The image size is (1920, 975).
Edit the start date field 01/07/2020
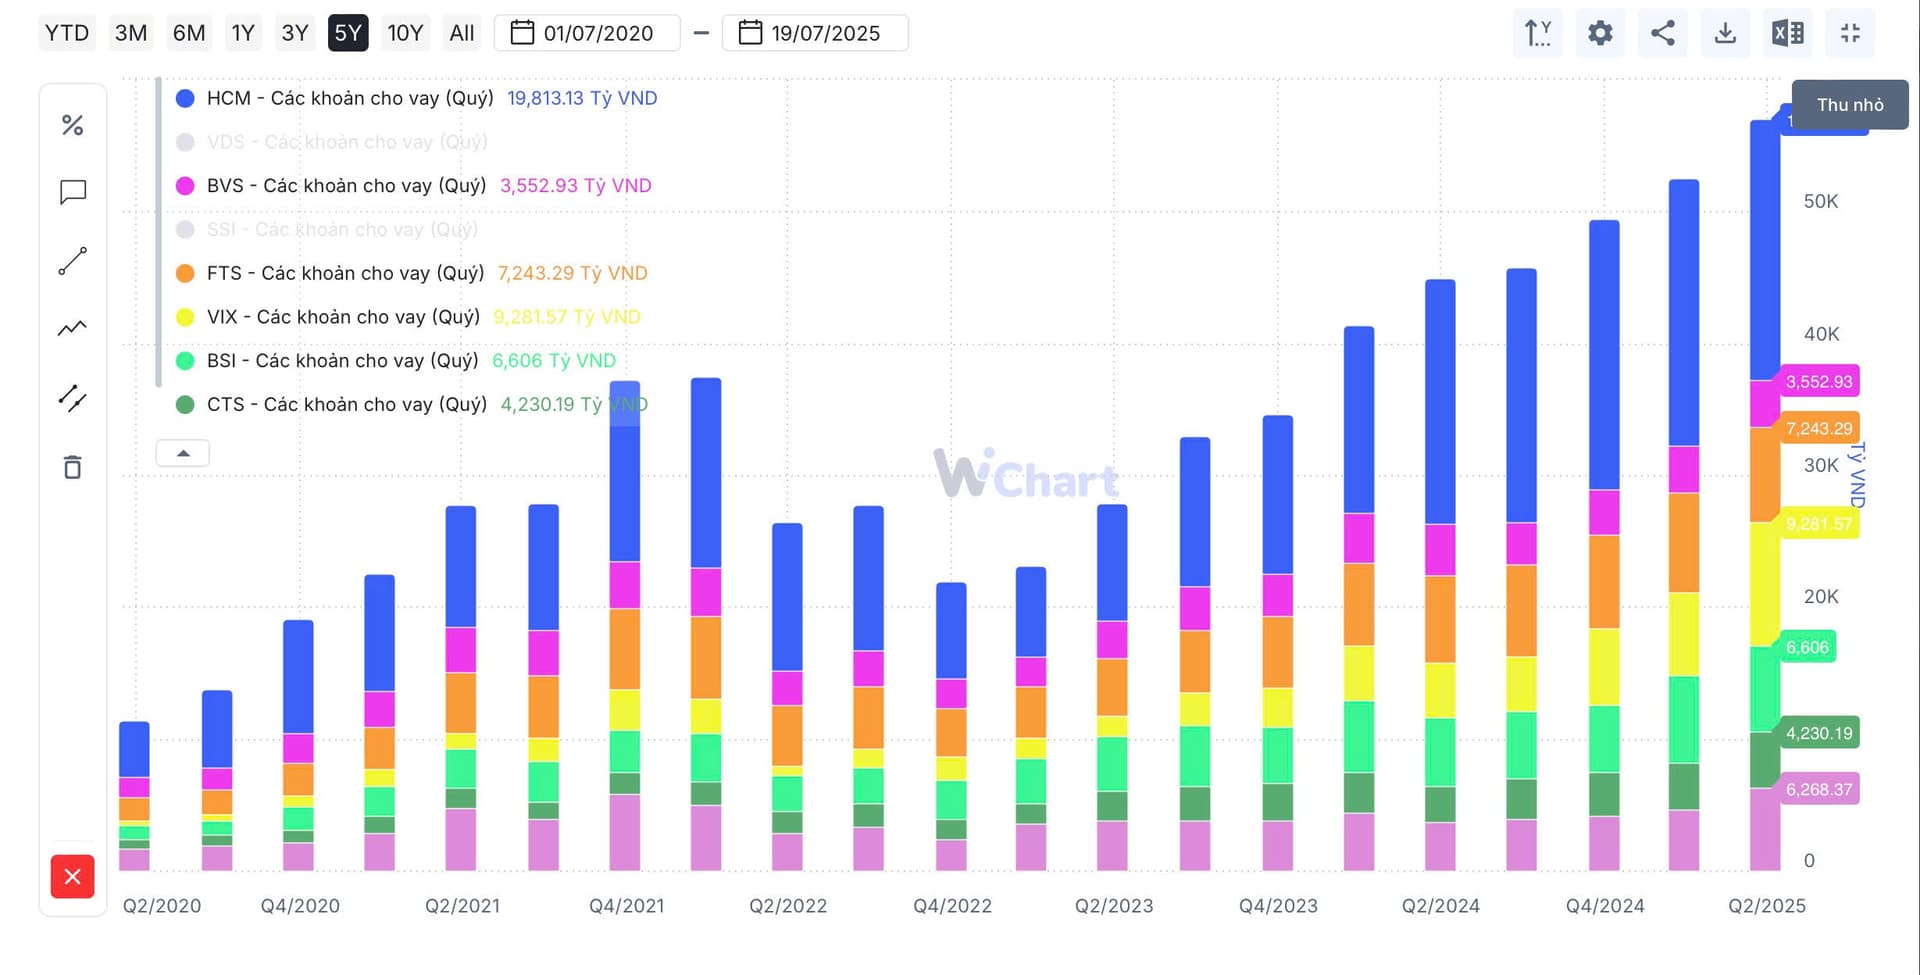tap(588, 33)
